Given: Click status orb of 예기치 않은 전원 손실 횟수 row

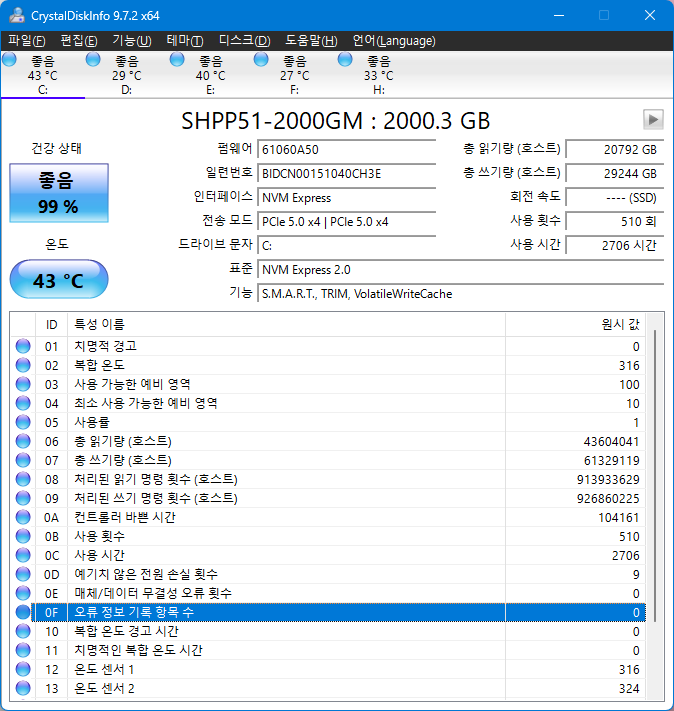Looking at the screenshot, I should [x=23, y=575].
